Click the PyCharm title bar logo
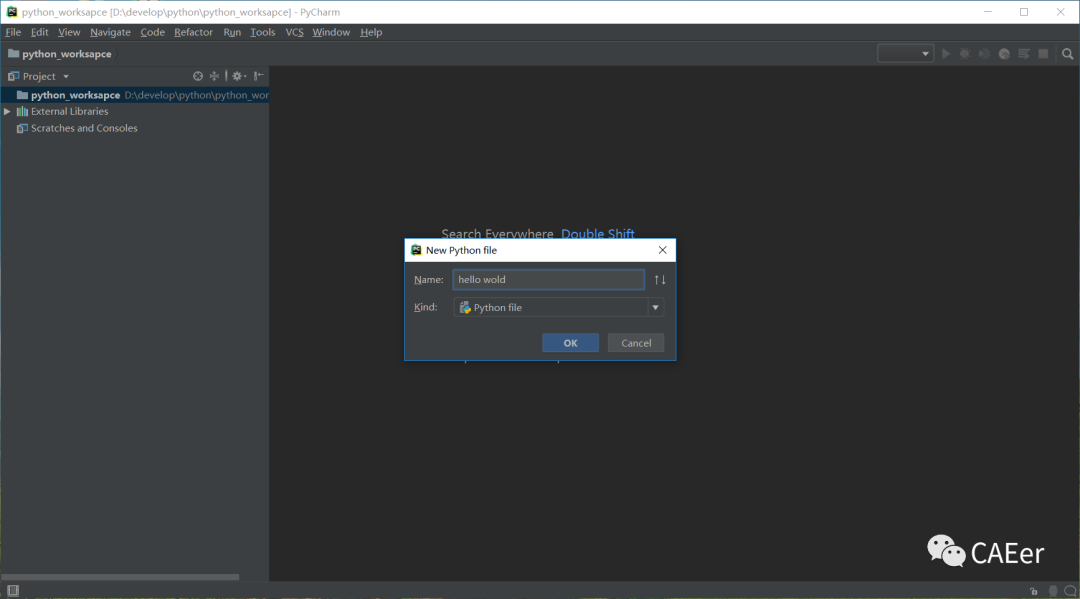The width and height of the screenshot is (1080, 599). (x=12, y=12)
